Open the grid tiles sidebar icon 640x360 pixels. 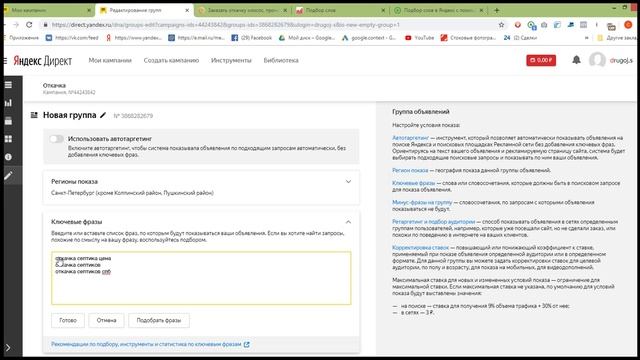8,139
